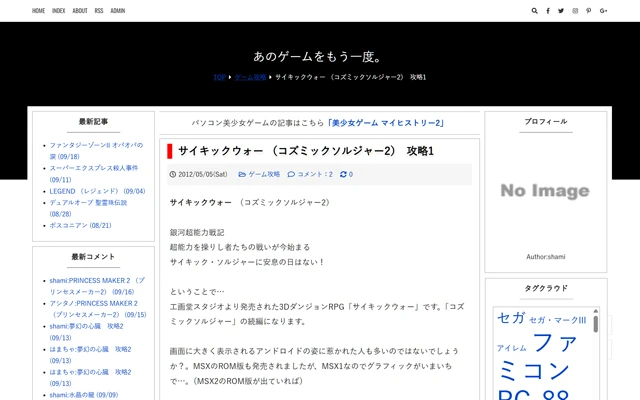
Task: Open recent article ファンタジーゾーンII オパオパの涙
Action: 96,151
